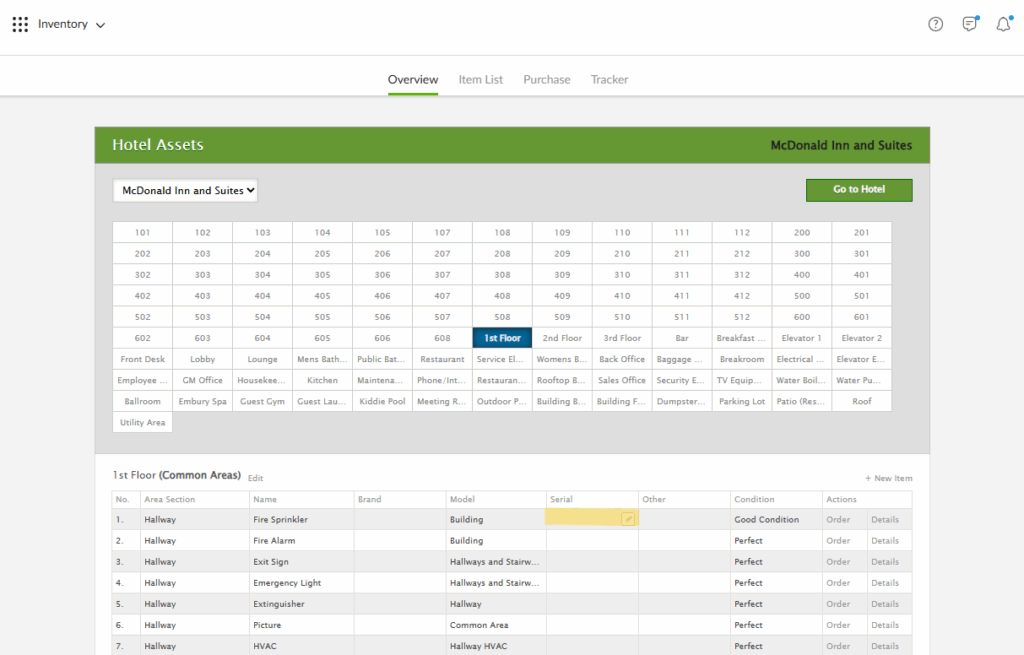Select the Utility Area cell

[x=143, y=423]
